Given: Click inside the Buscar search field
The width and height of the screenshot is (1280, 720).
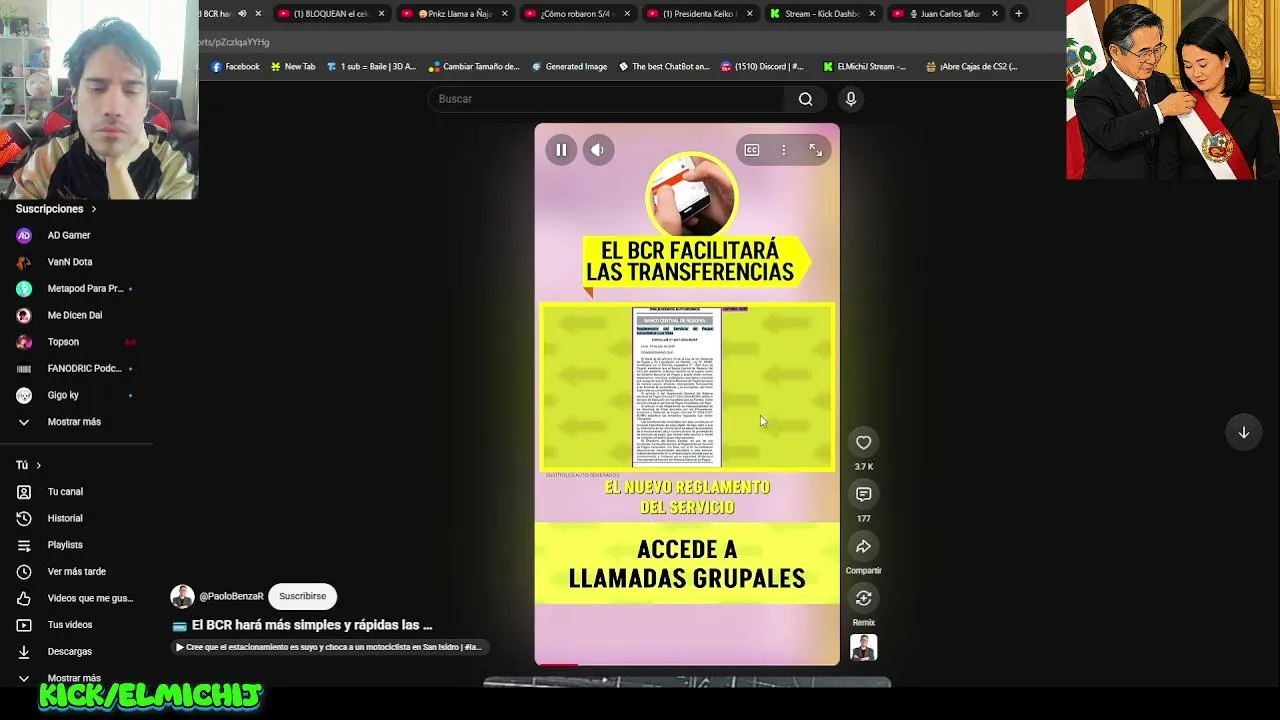Looking at the screenshot, I should [x=606, y=99].
